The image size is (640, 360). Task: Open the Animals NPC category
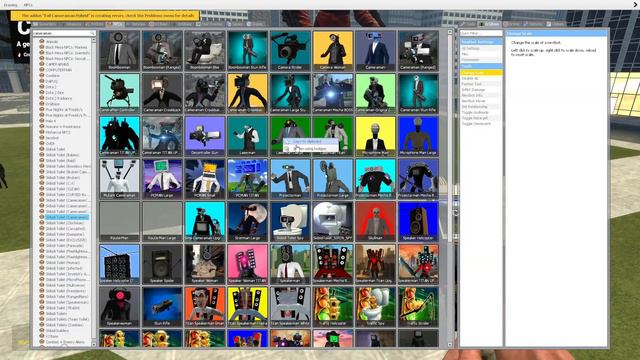pos(51,42)
